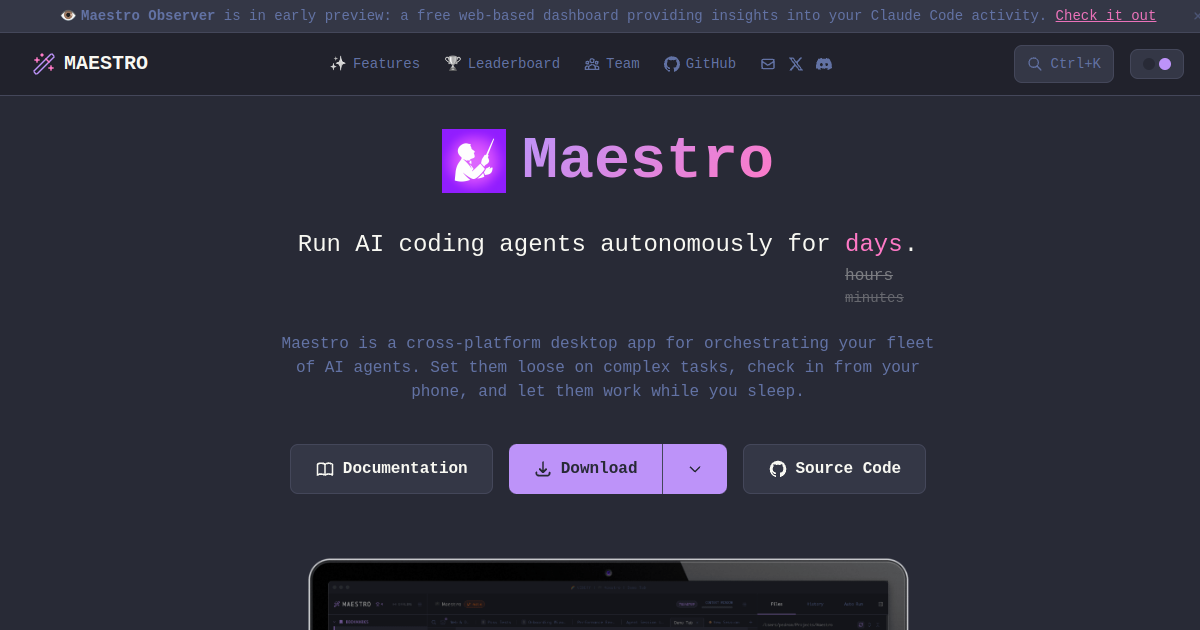Open the X (Twitter) social icon
Screen dimensions: 1200x630
coord(796,64)
